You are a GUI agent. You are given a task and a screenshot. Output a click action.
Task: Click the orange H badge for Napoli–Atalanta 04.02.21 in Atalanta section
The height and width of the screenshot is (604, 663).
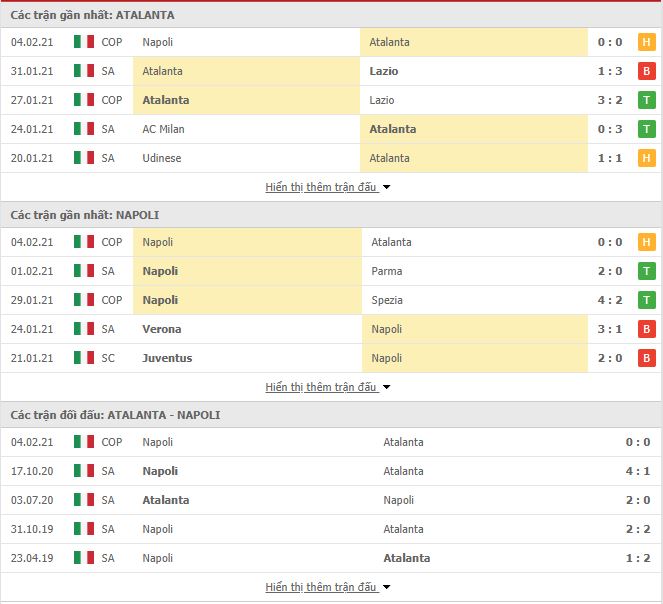(646, 42)
